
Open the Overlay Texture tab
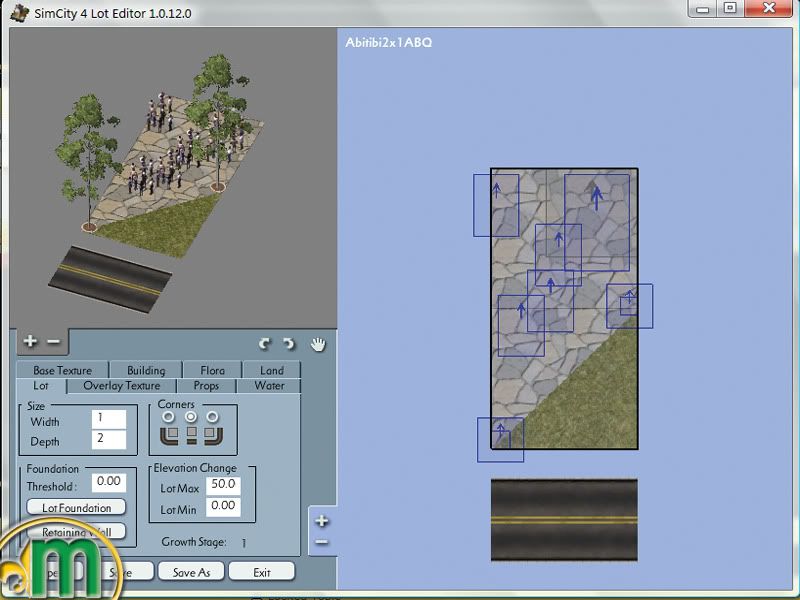121,386
